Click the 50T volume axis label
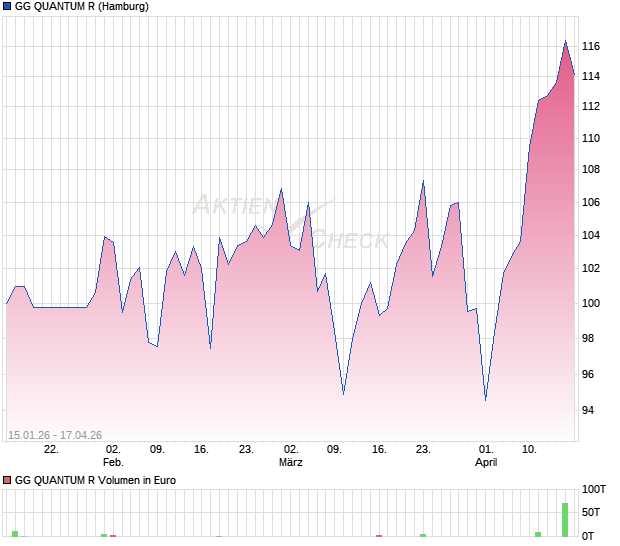Image resolution: width=620 pixels, height=546 pixels. pos(591,512)
